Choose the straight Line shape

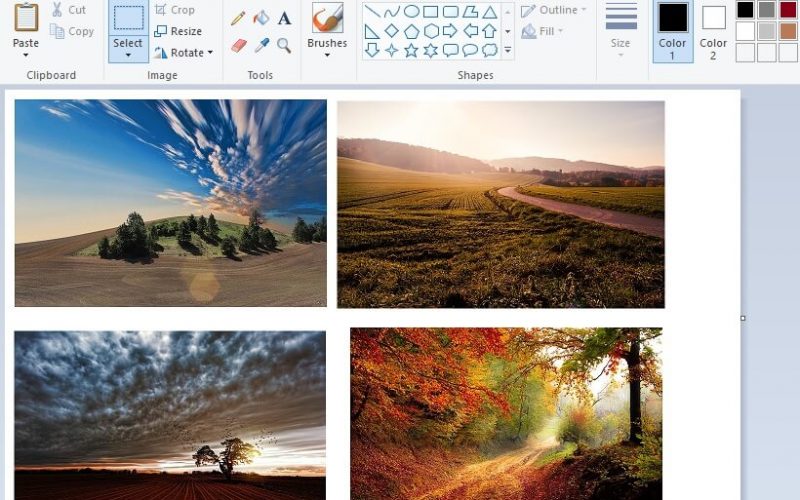372,11
